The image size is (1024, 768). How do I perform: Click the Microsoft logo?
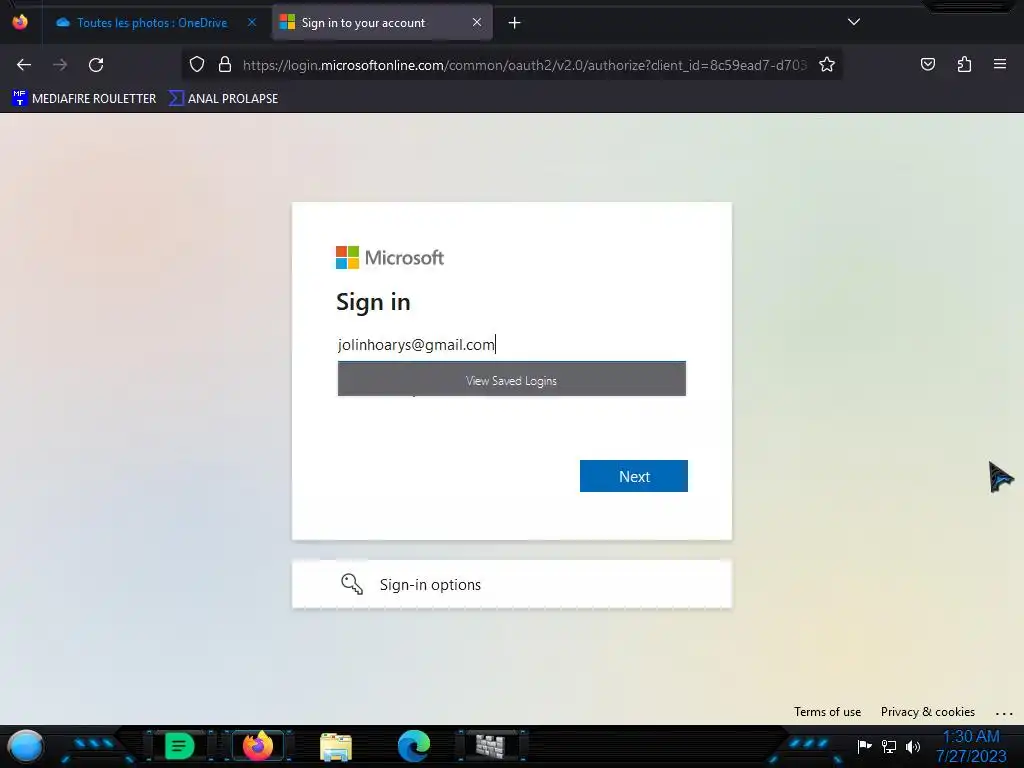[389, 257]
